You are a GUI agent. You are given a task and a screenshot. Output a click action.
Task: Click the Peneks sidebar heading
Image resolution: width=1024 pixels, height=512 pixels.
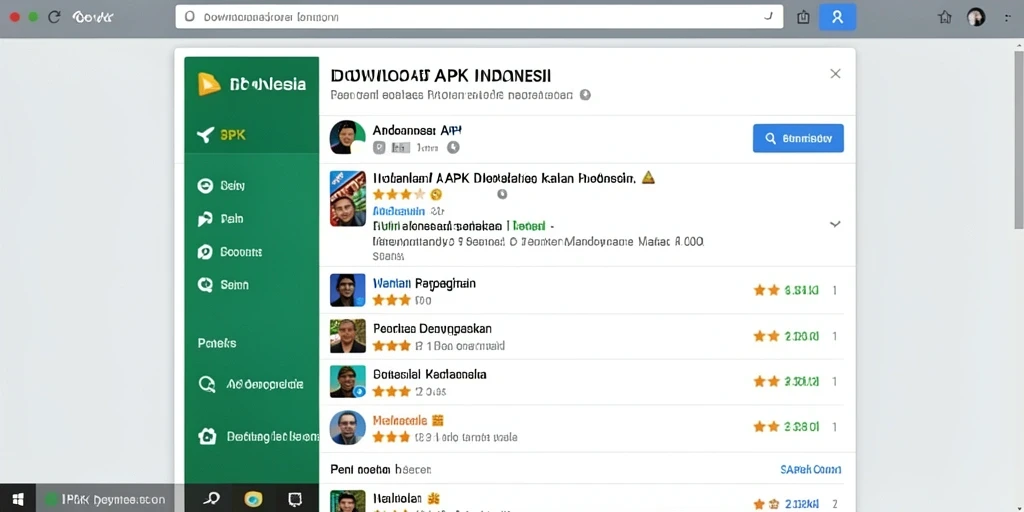pos(217,343)
